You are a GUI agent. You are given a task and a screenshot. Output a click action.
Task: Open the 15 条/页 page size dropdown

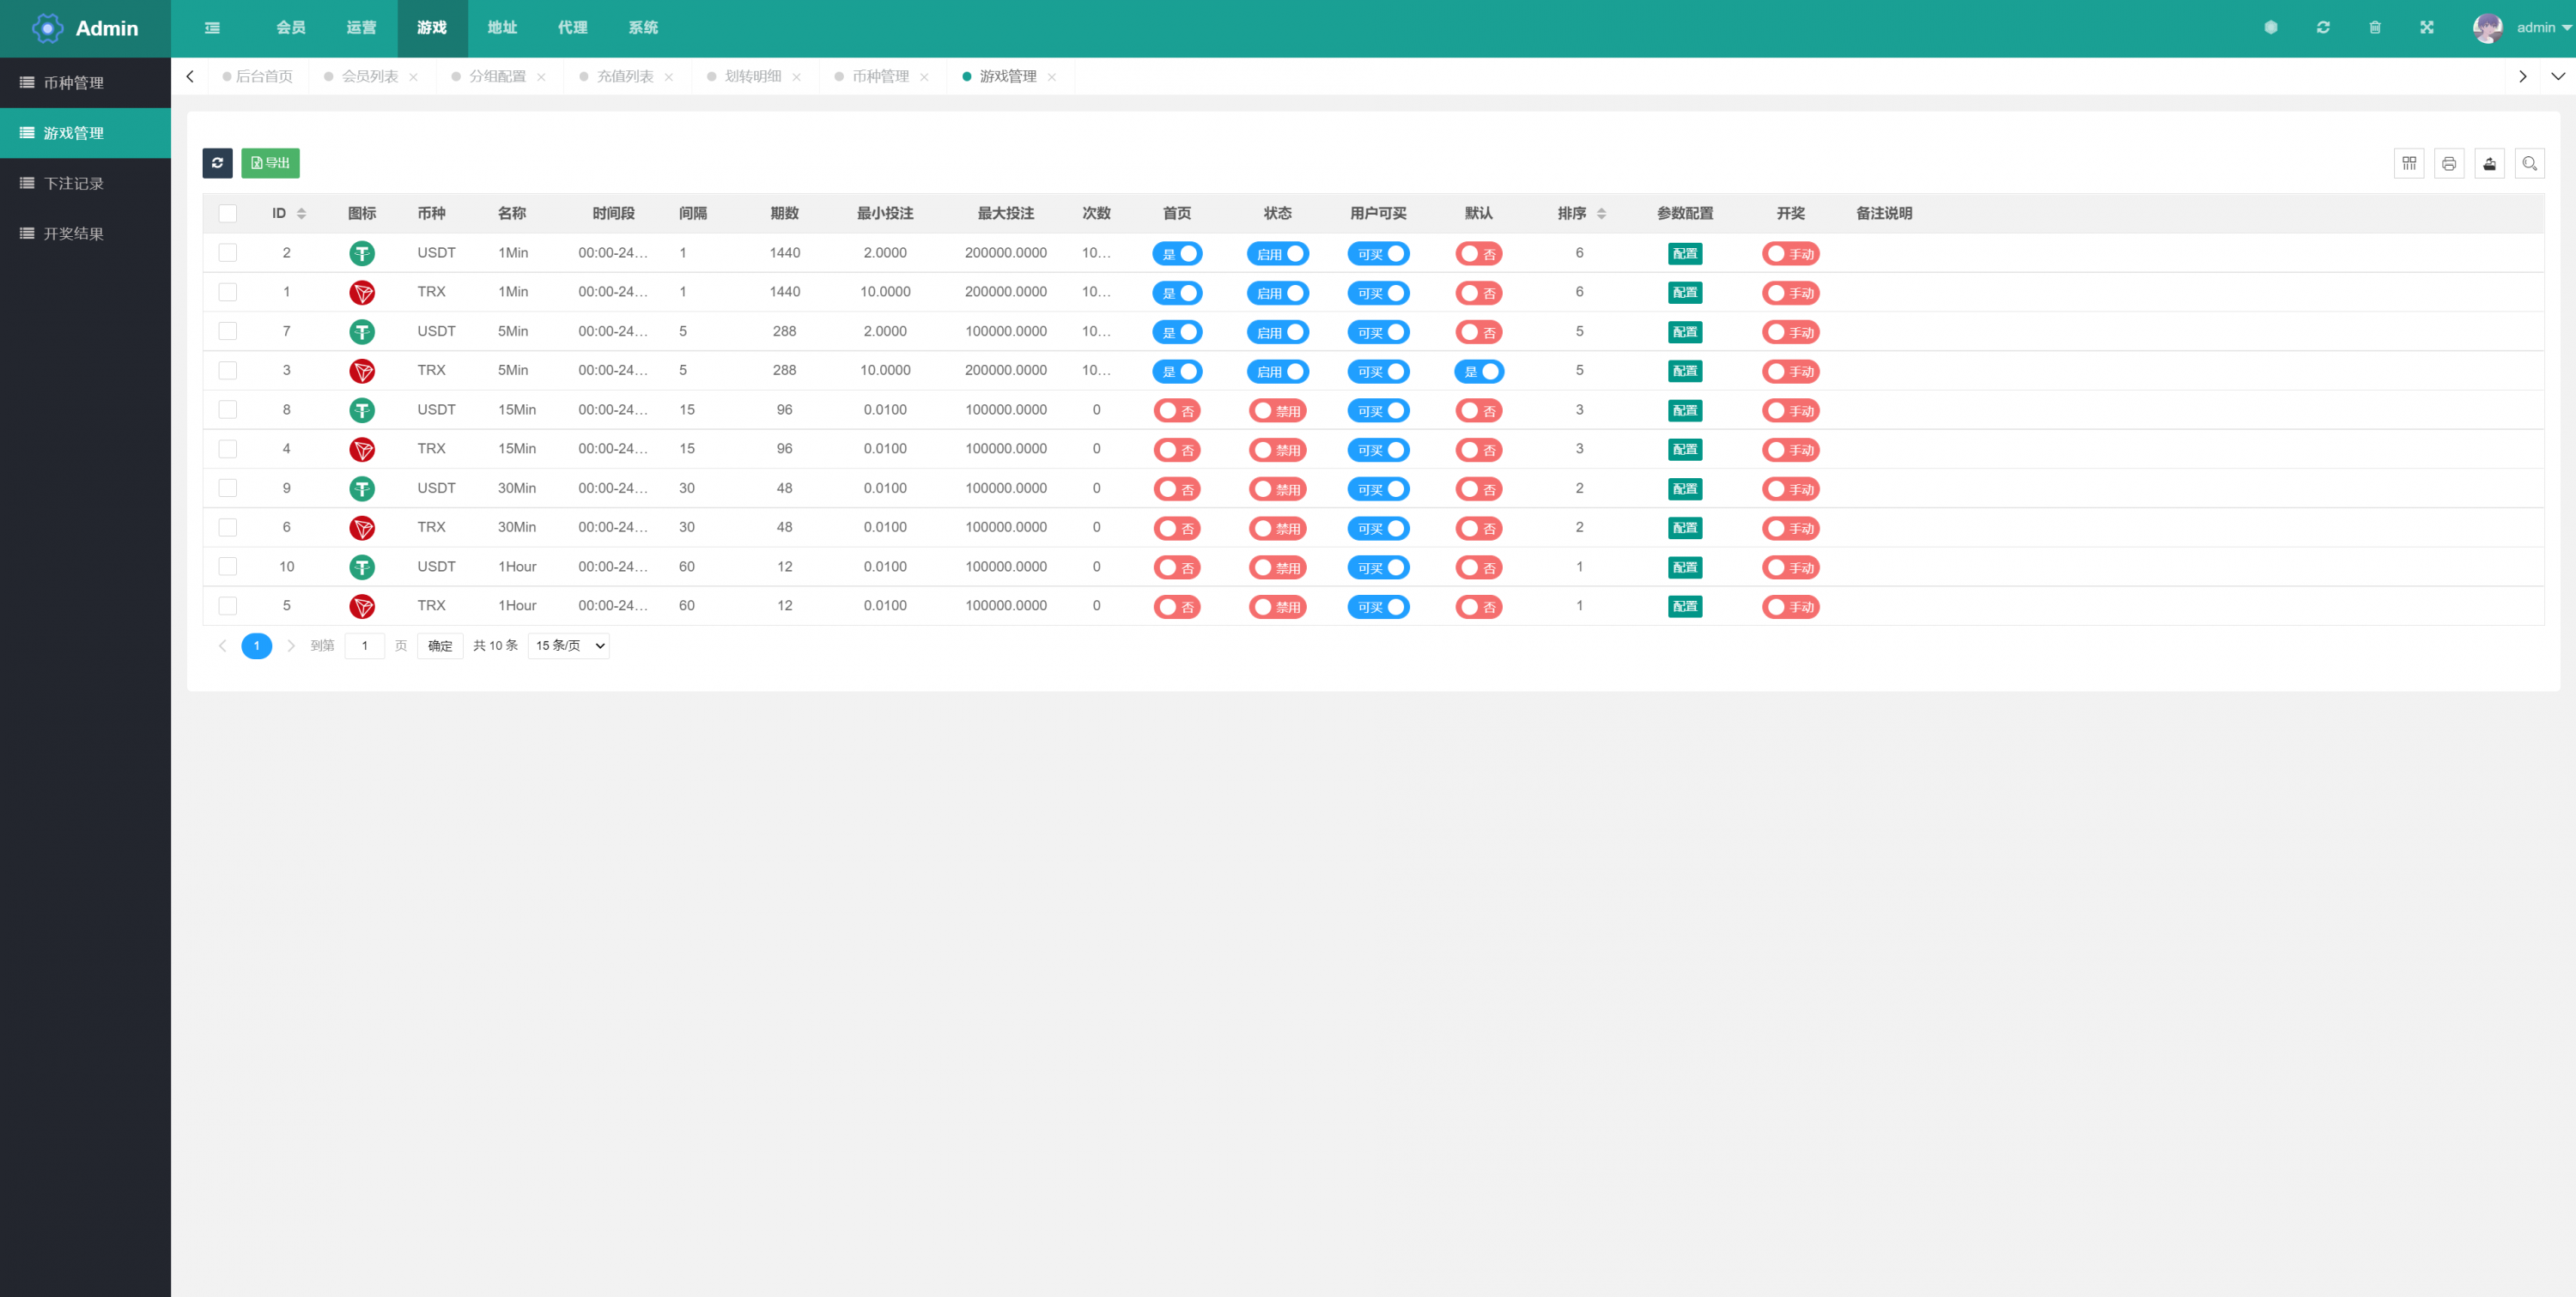pyautogui.click(x=568, y=646)
